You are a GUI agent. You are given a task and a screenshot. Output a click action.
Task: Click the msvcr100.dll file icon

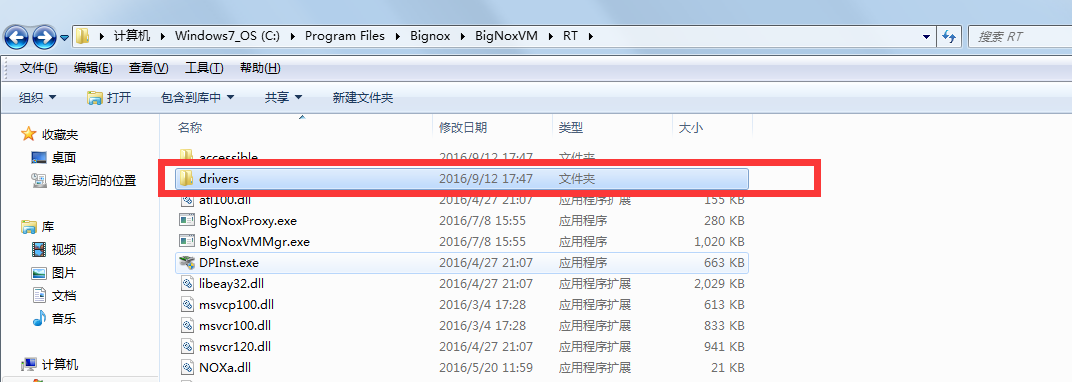tap(187, 325)
